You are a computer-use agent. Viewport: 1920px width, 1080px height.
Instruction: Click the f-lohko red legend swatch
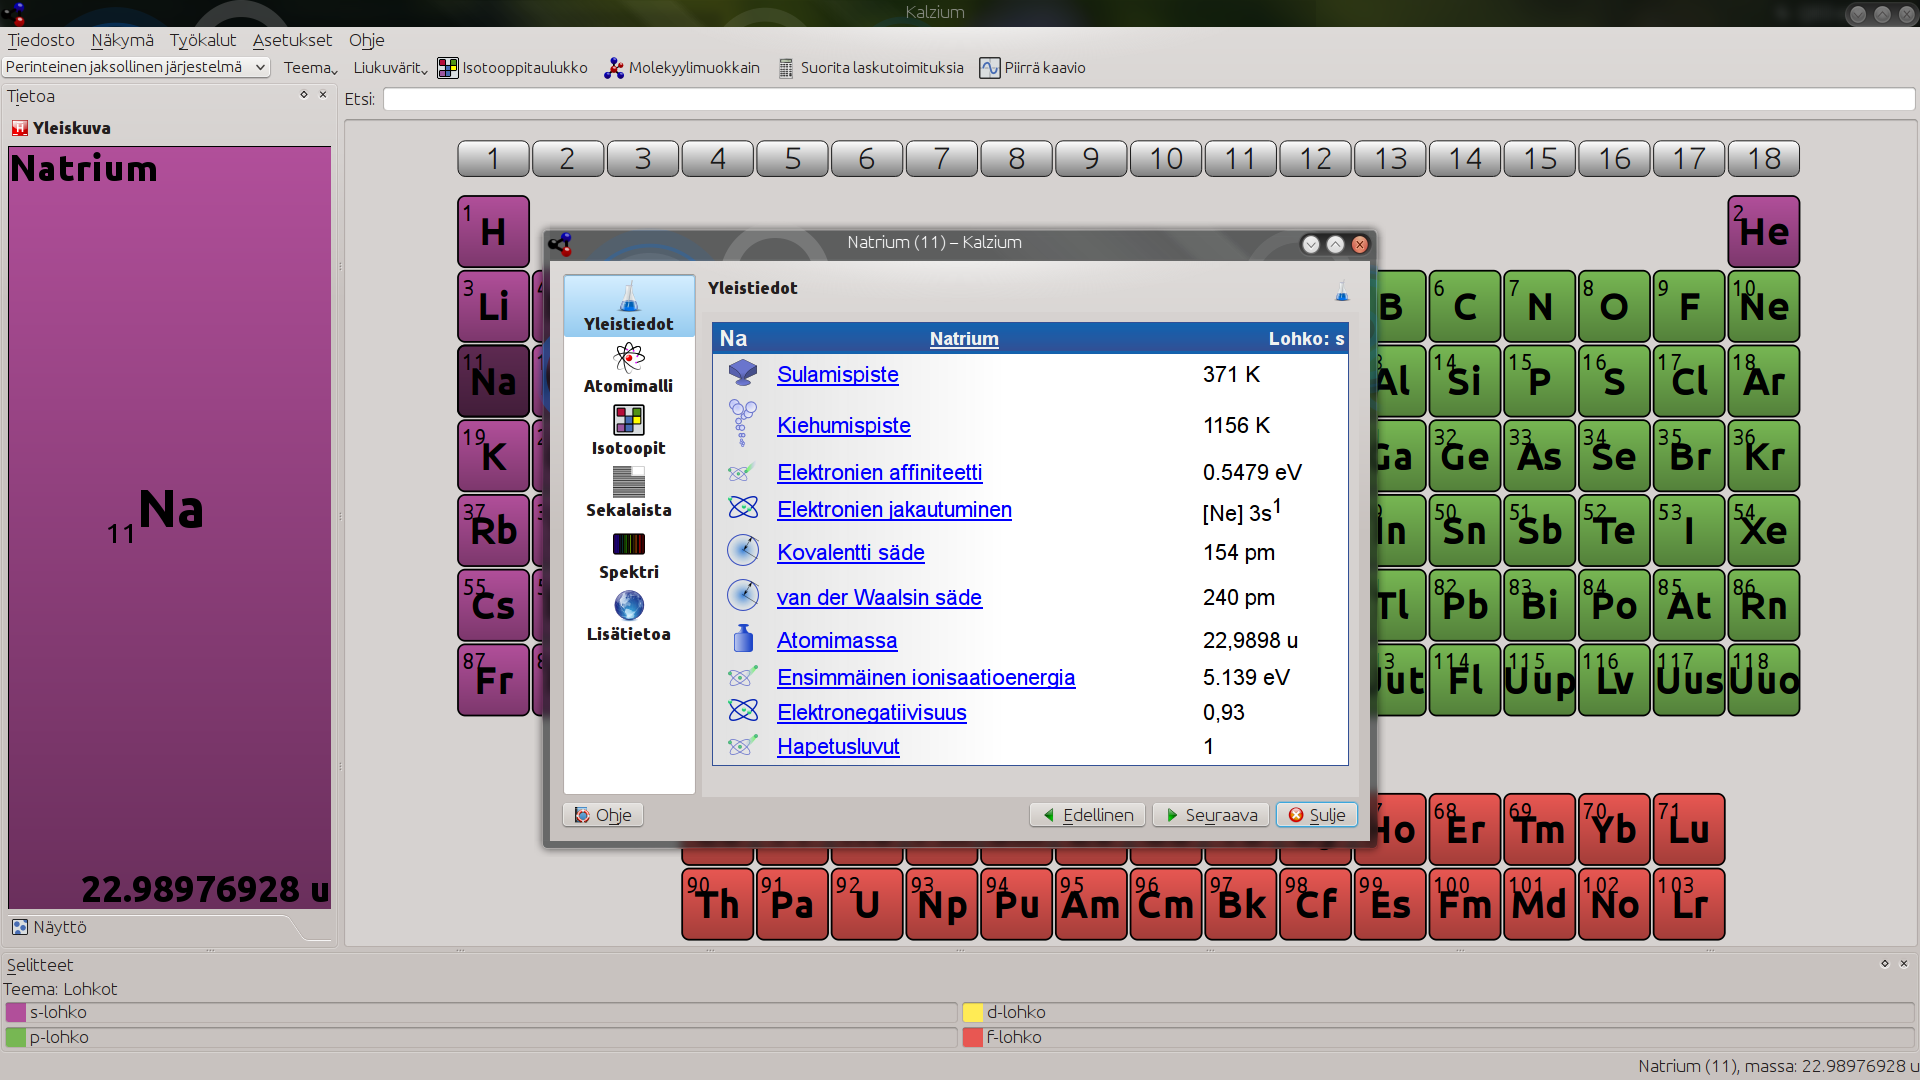coord(973,1037)
